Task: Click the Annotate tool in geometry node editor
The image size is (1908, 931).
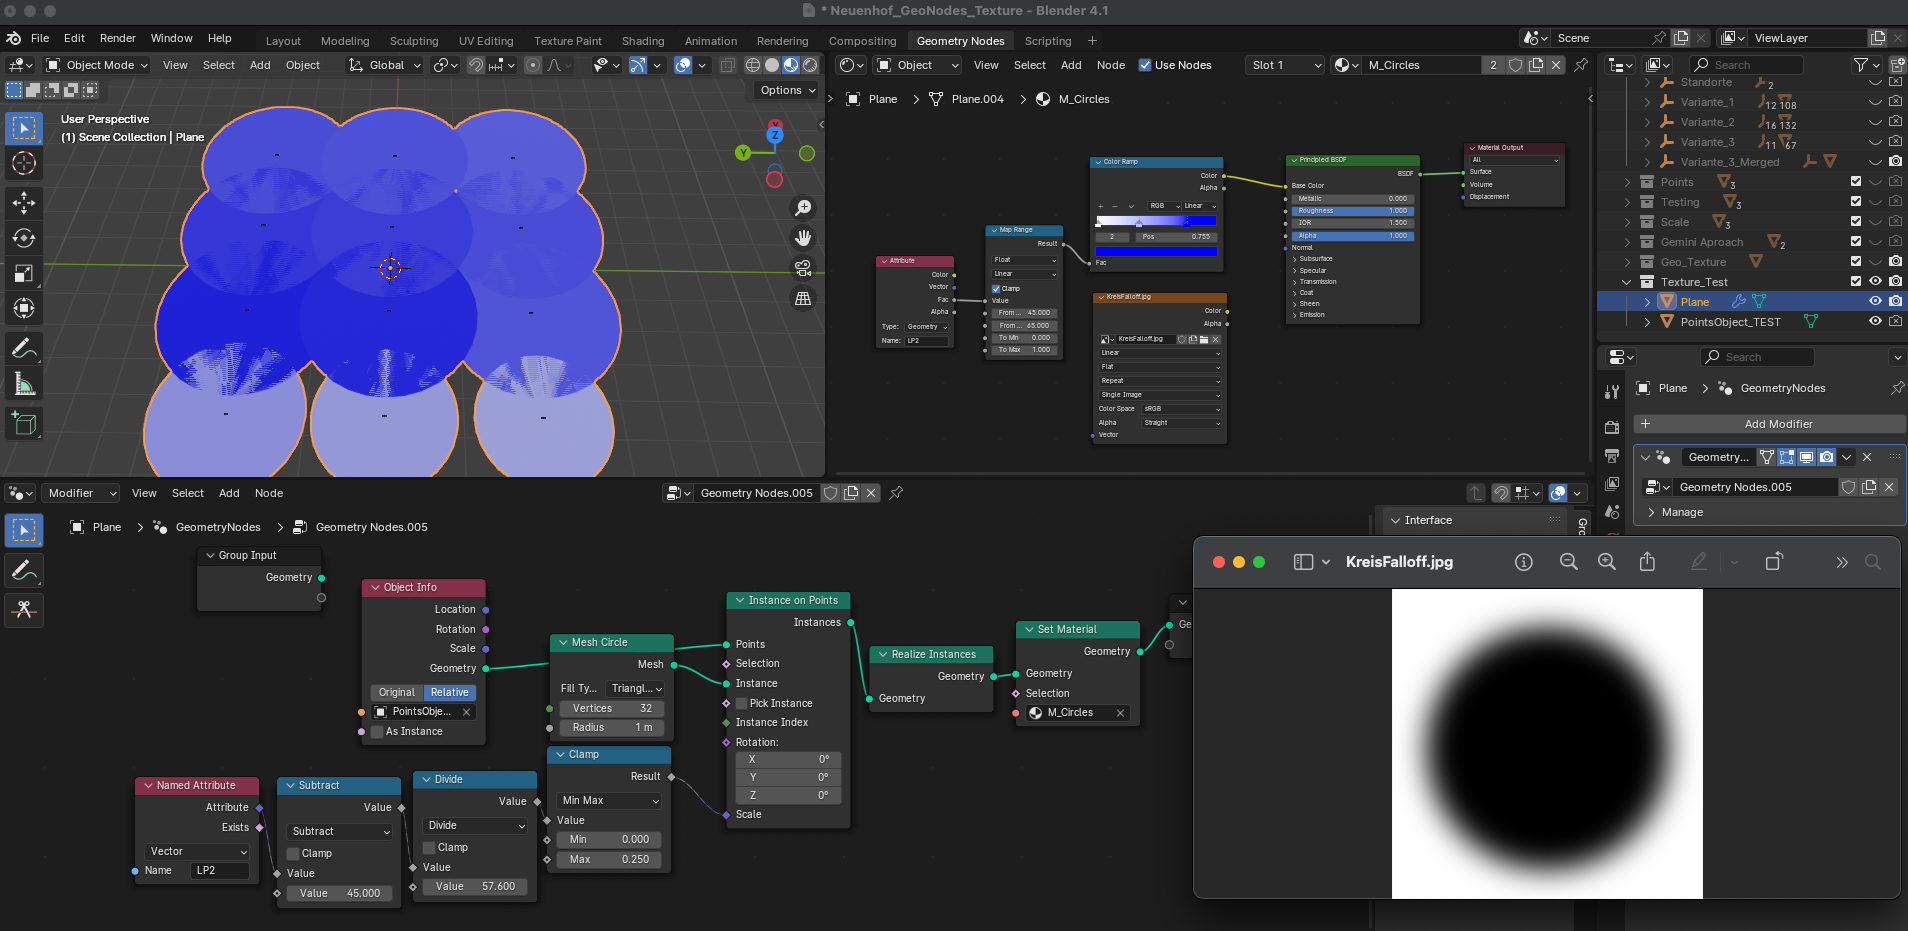Action: pos(24,571)
